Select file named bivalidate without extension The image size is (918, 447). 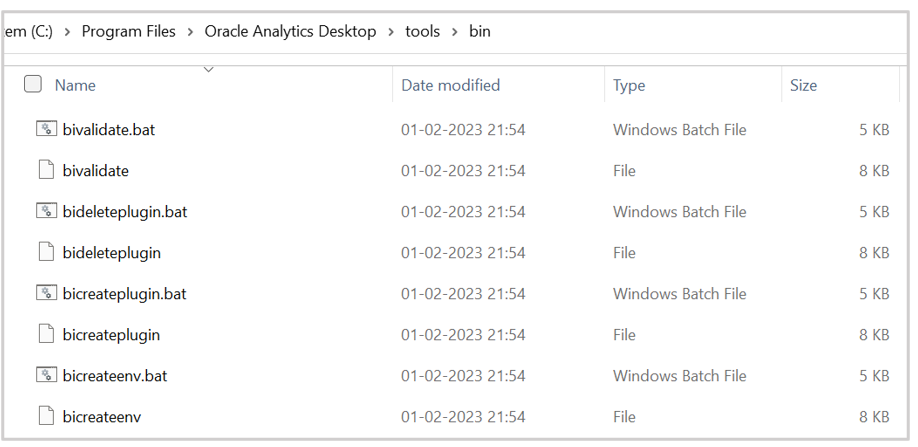[x=95, y=171]
